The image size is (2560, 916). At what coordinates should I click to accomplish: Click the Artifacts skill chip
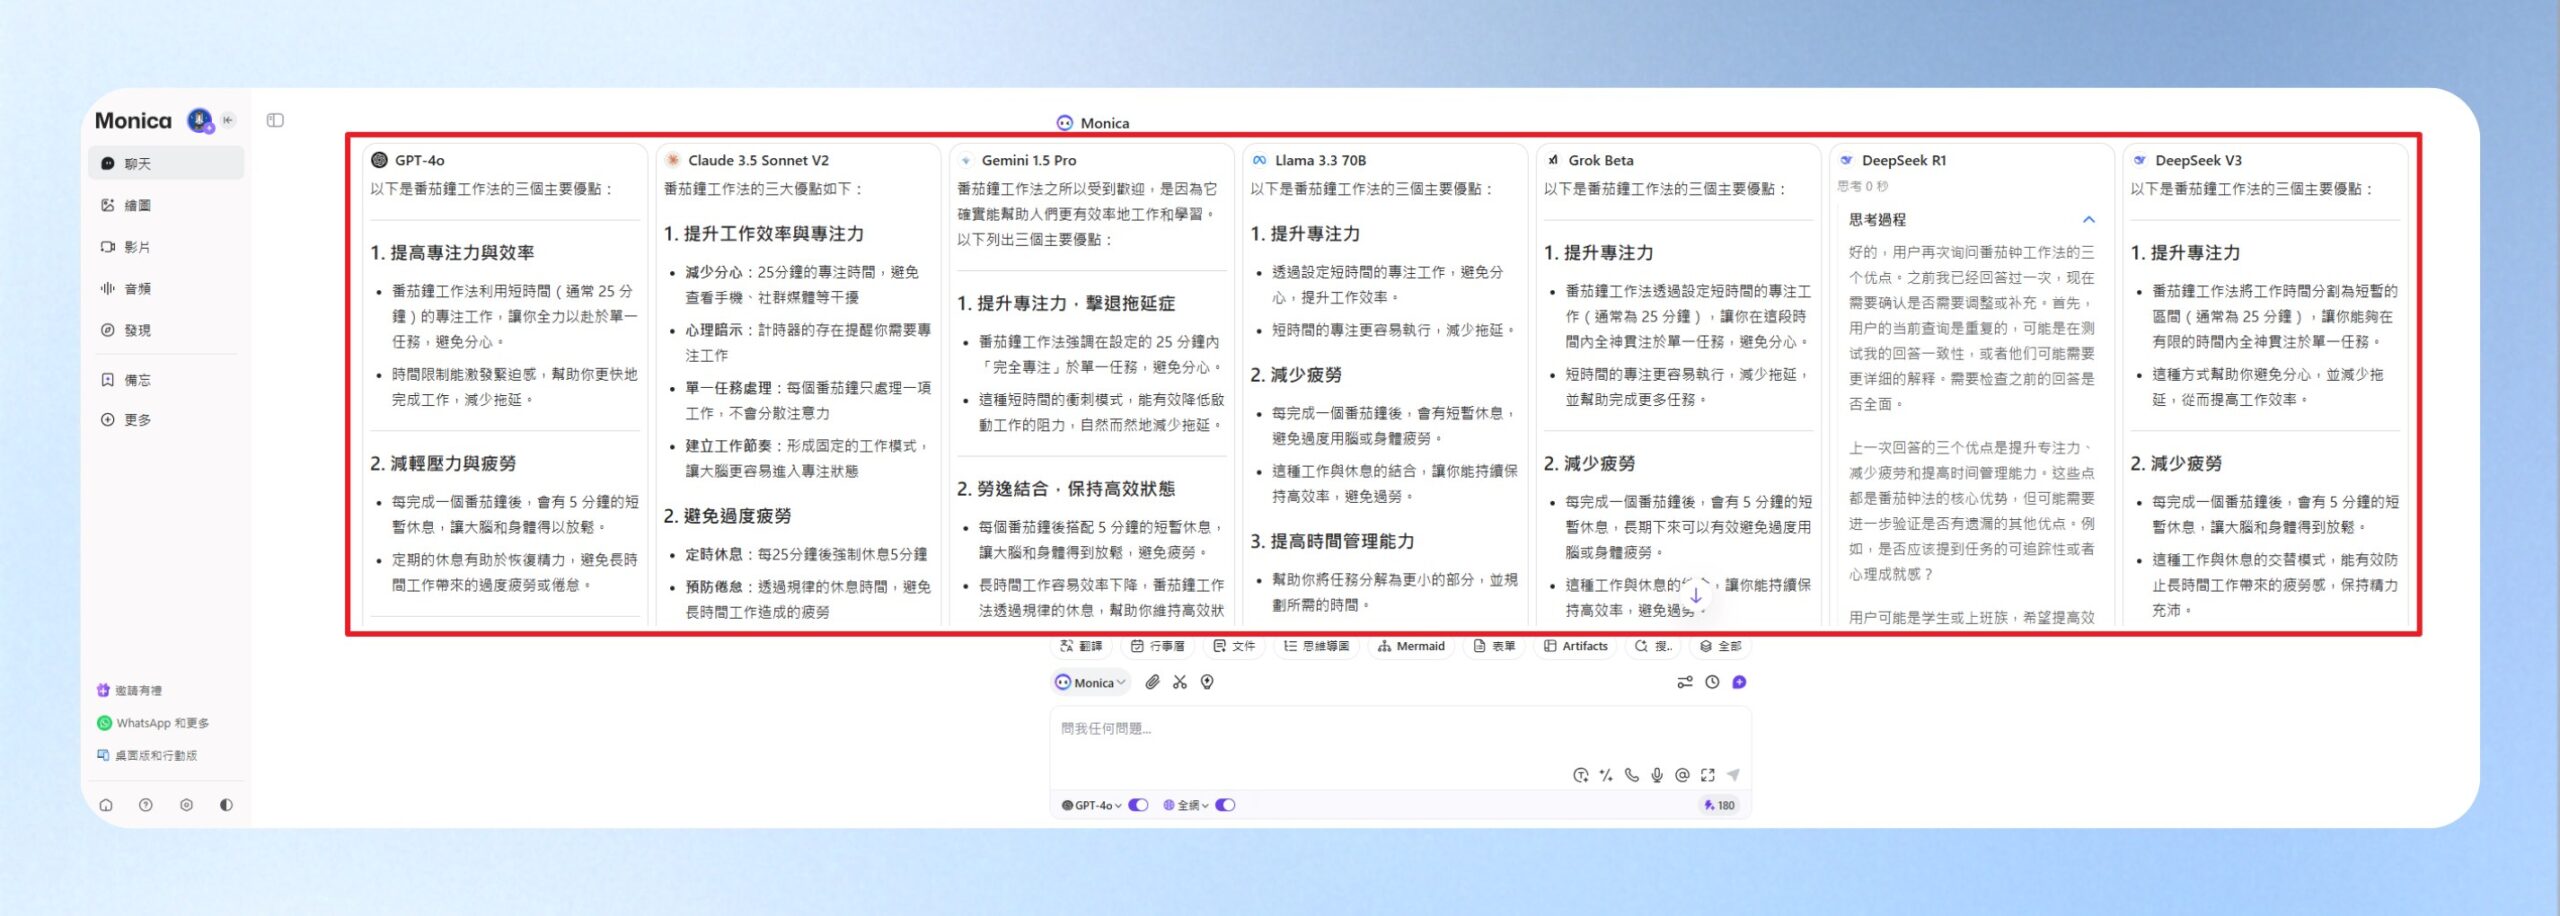[1576, 646]
